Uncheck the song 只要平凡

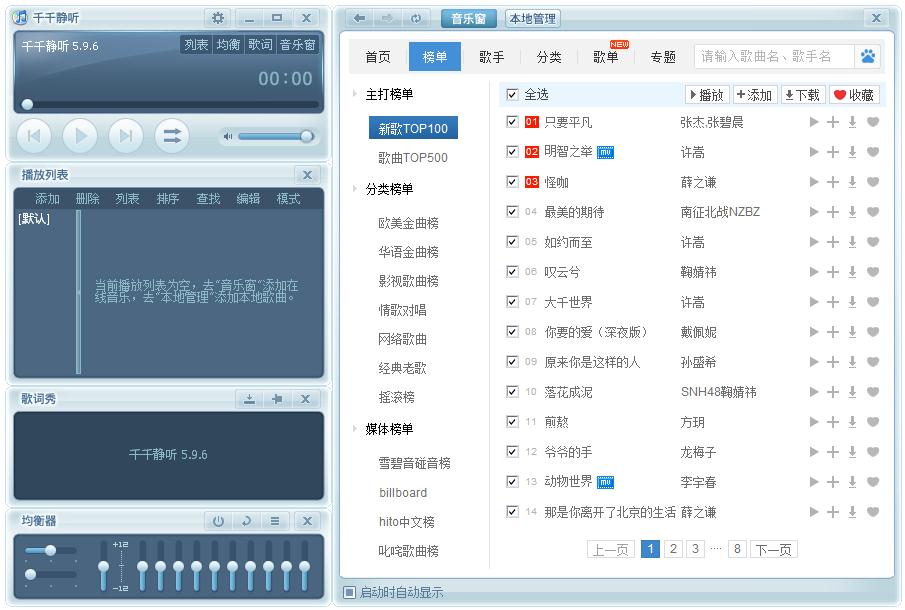(512, 122)
